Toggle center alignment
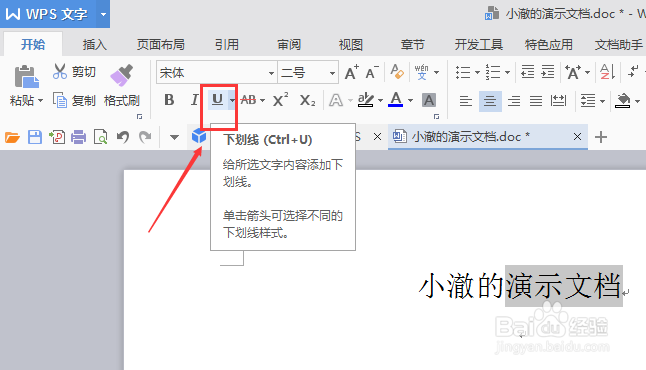The width and height of the screenshot is (646, 370). point(490,101)
